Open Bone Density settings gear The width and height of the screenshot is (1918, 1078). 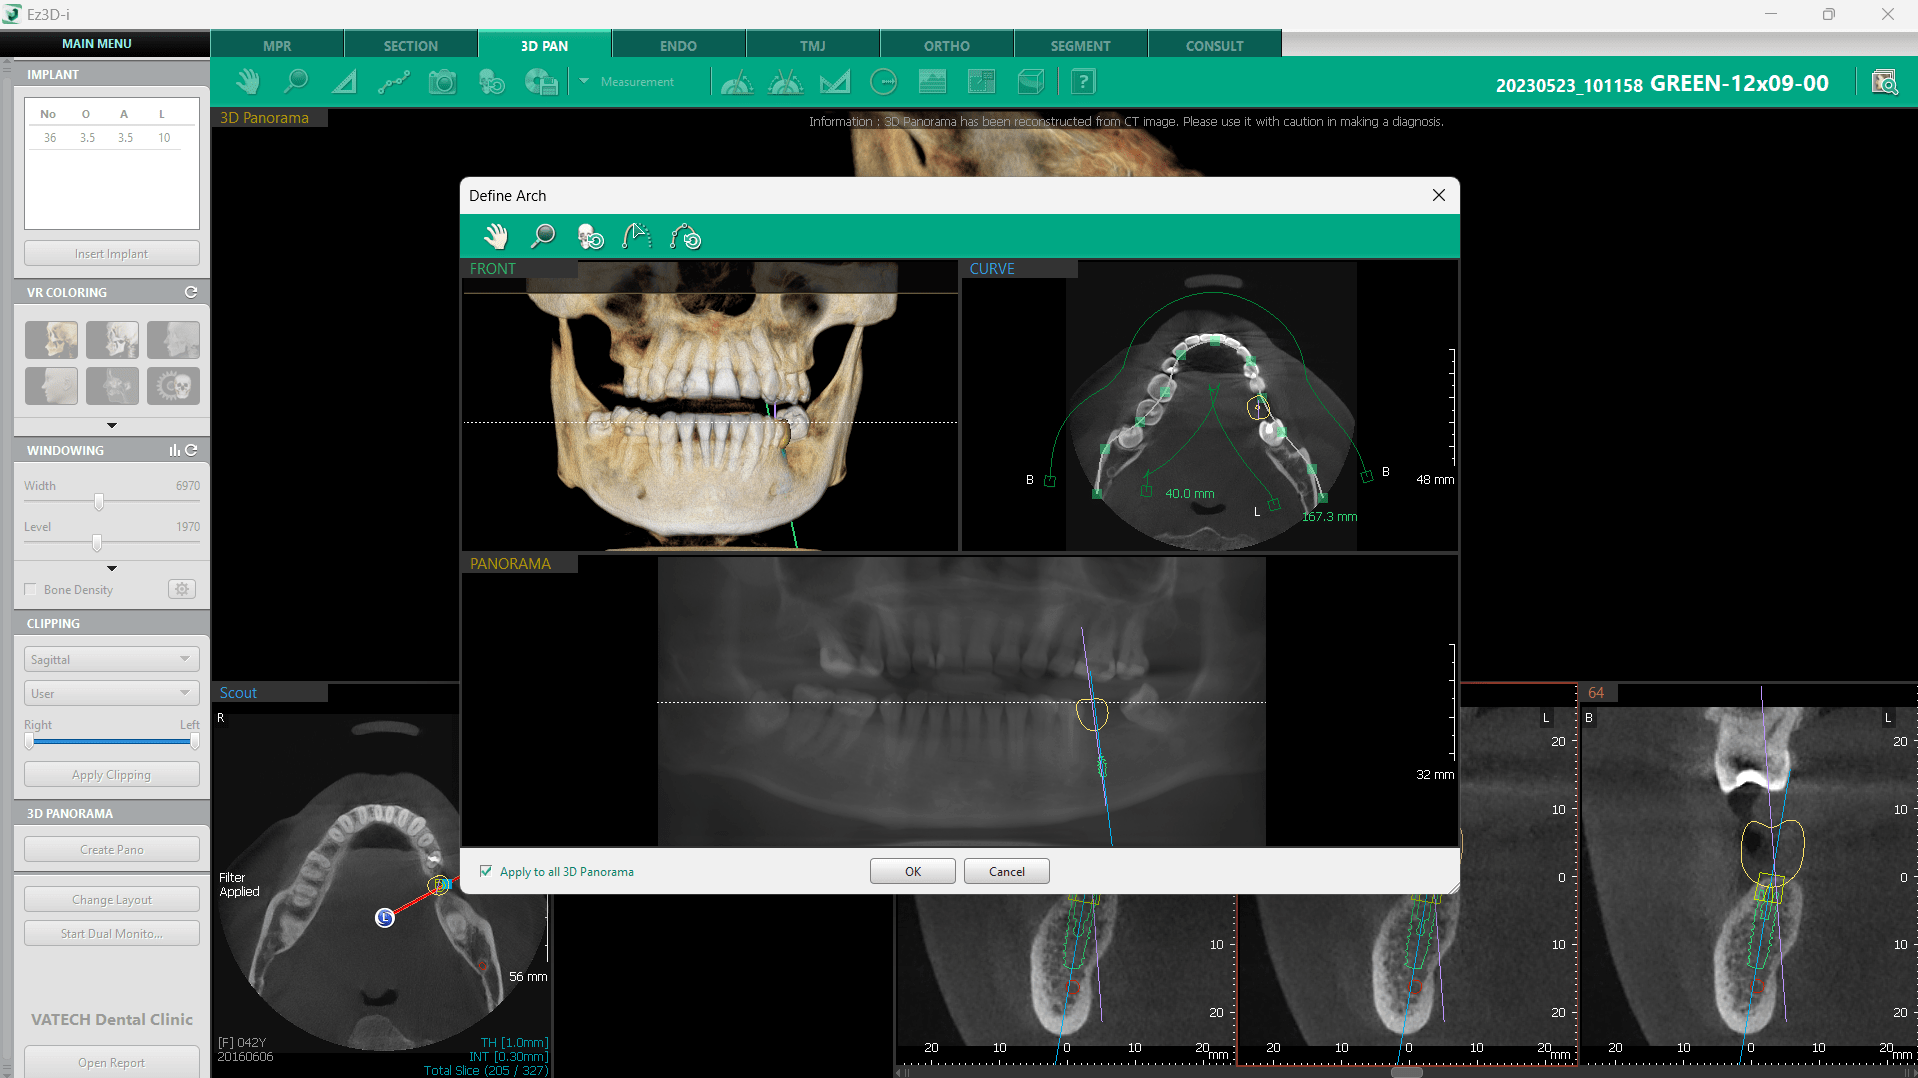(x=182, y=589)
